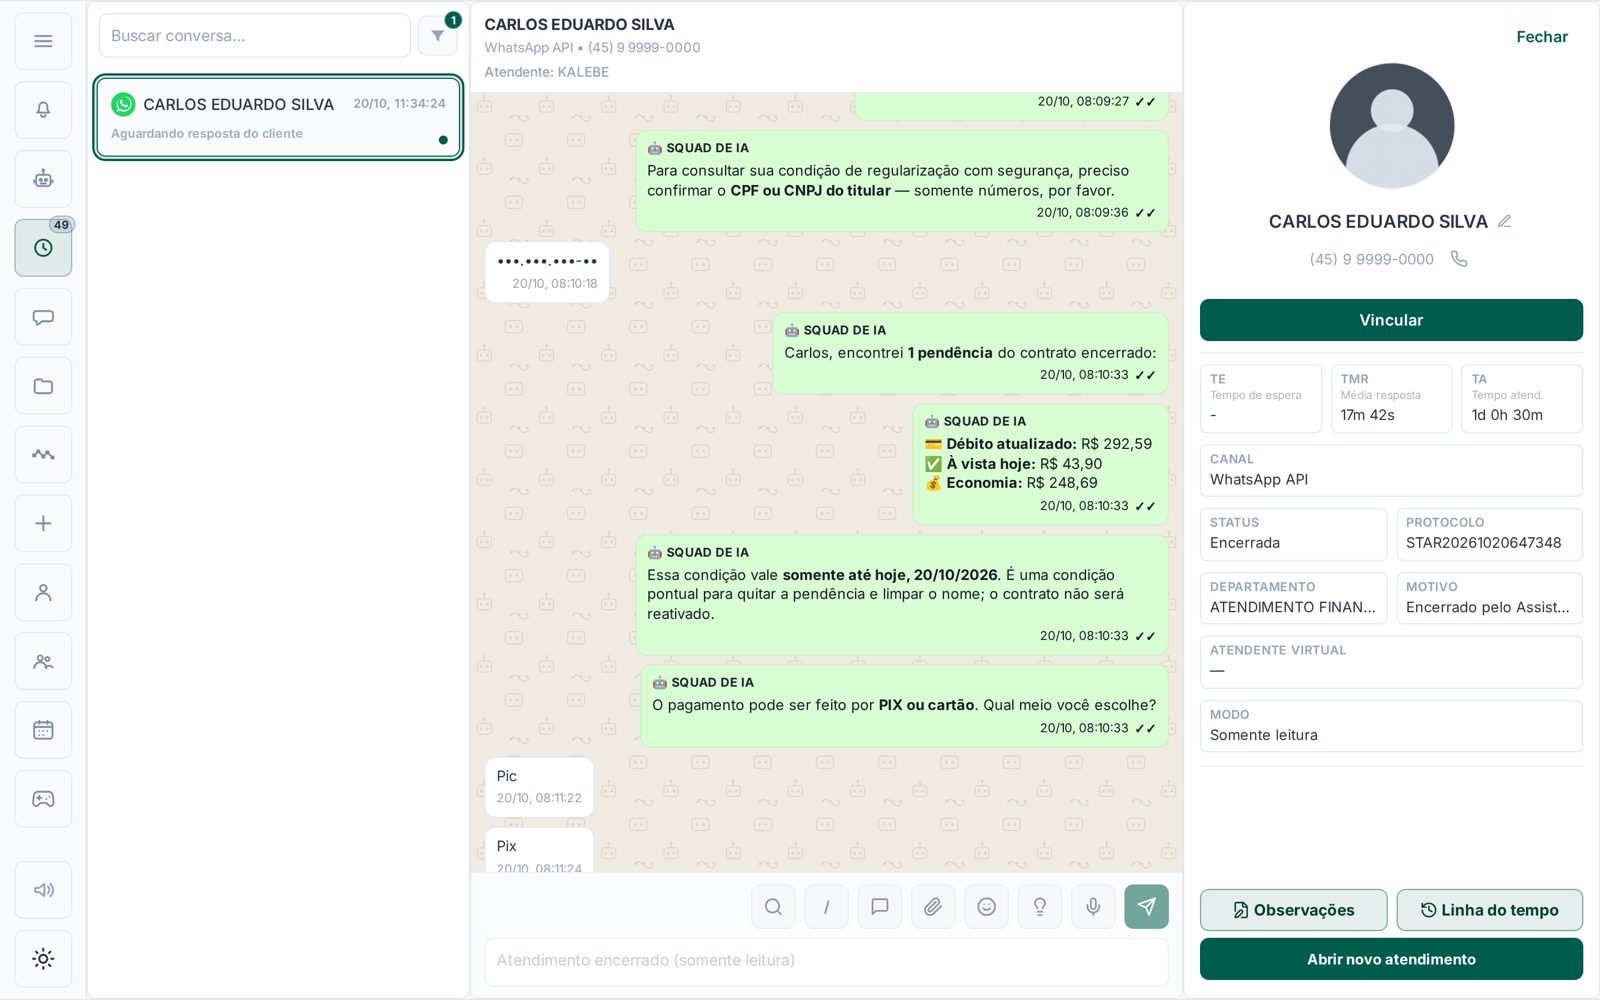Open the activity wave icon in sidebar
1600x1000 pixels.
click(x=43, y=455)
